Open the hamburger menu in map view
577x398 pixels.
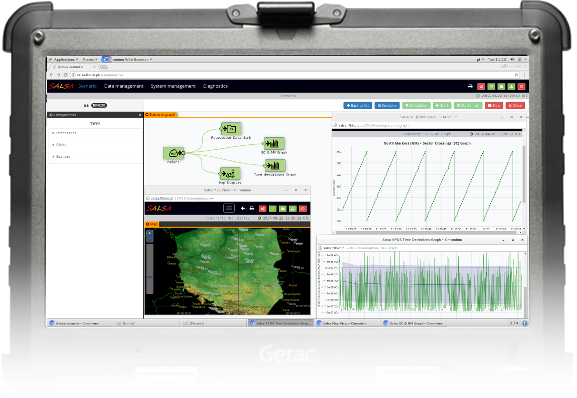[x=229, y=208]
